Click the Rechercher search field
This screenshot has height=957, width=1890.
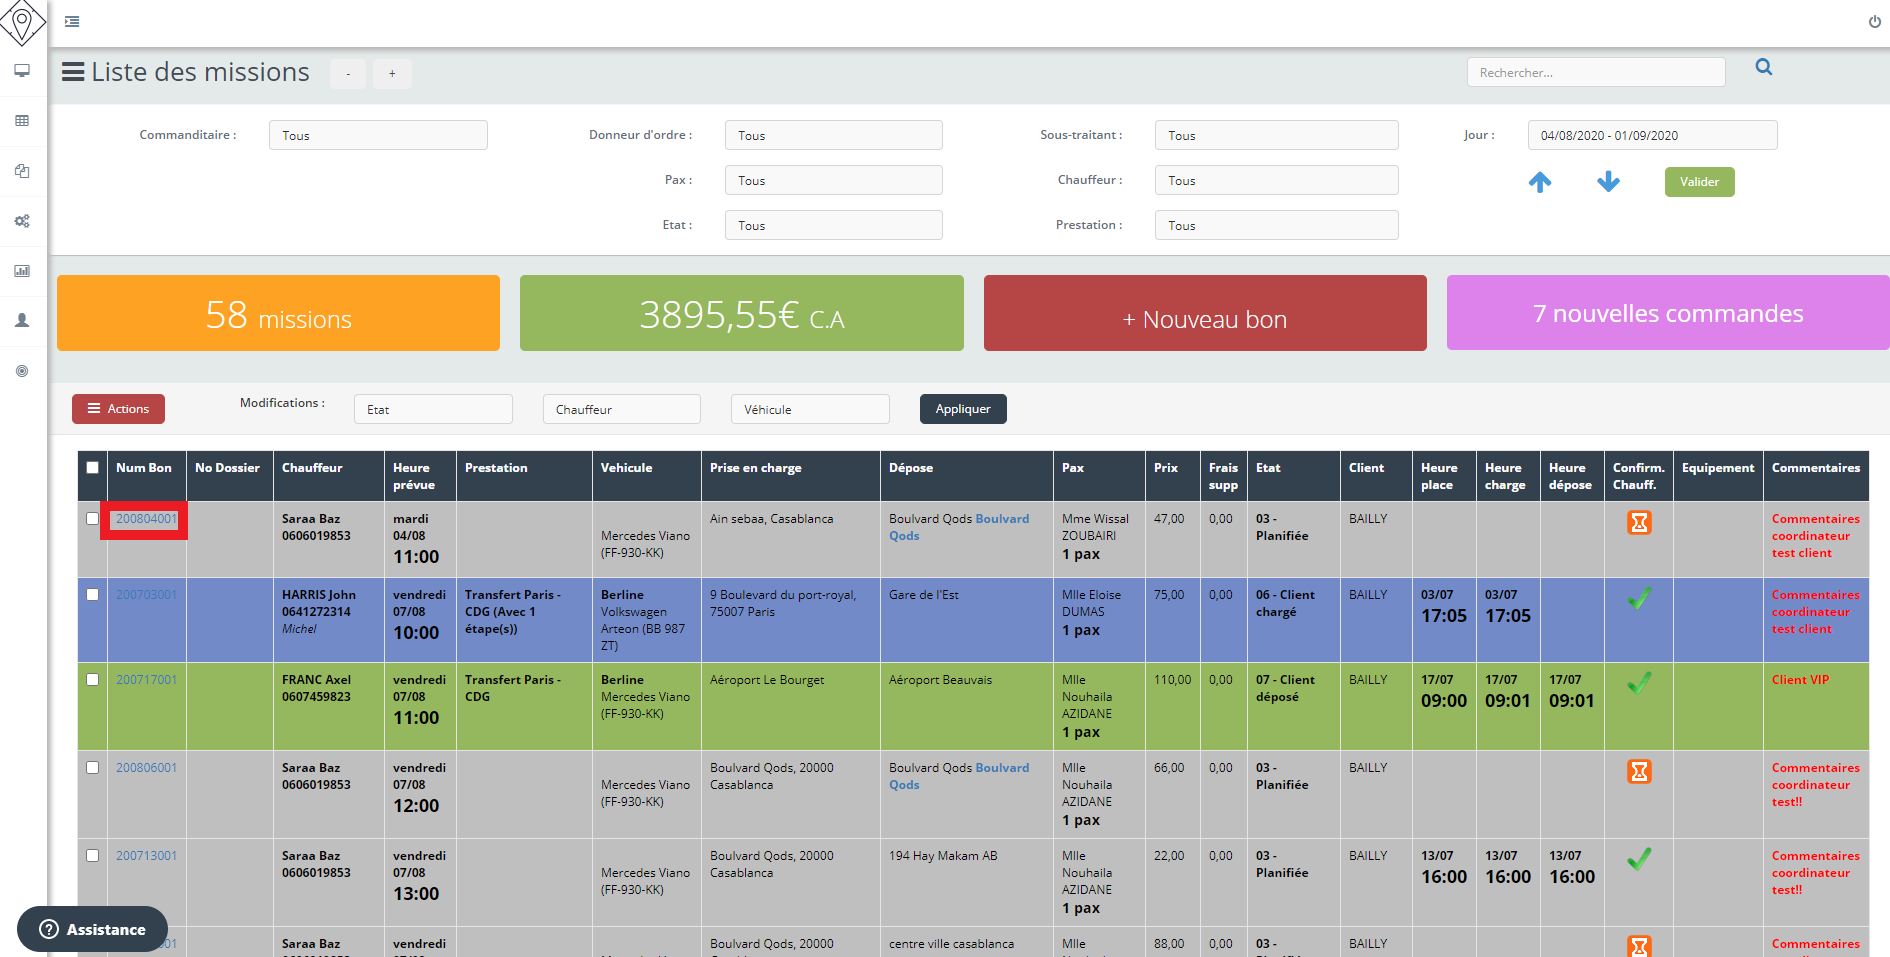pos(1595,73)
